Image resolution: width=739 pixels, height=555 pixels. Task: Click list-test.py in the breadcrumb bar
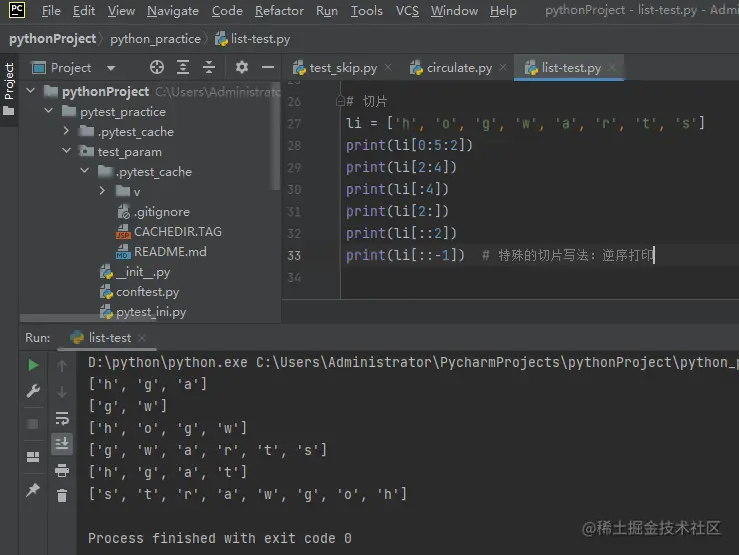[x=252, y=39]
